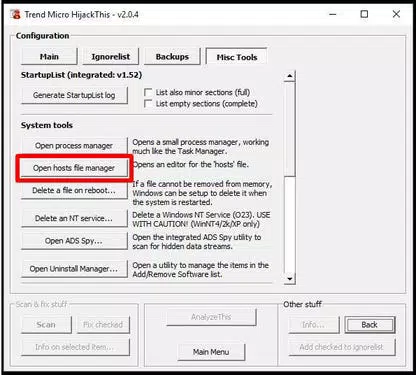Click the 'Other stuff' group label
Image resolution: width=416 pixels, height=375 pixels.
302,304
